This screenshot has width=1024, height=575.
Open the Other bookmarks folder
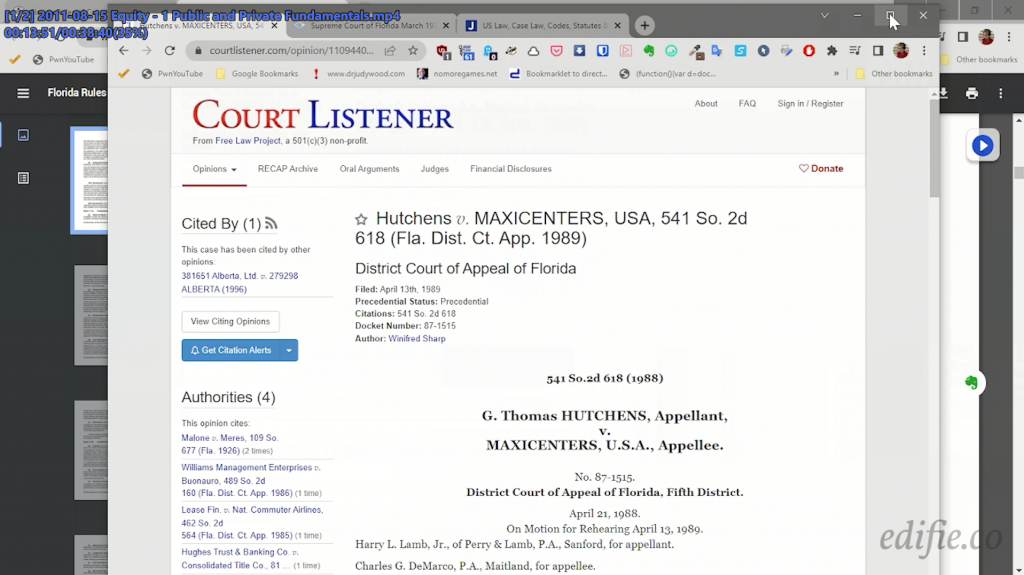click(894, 74)
